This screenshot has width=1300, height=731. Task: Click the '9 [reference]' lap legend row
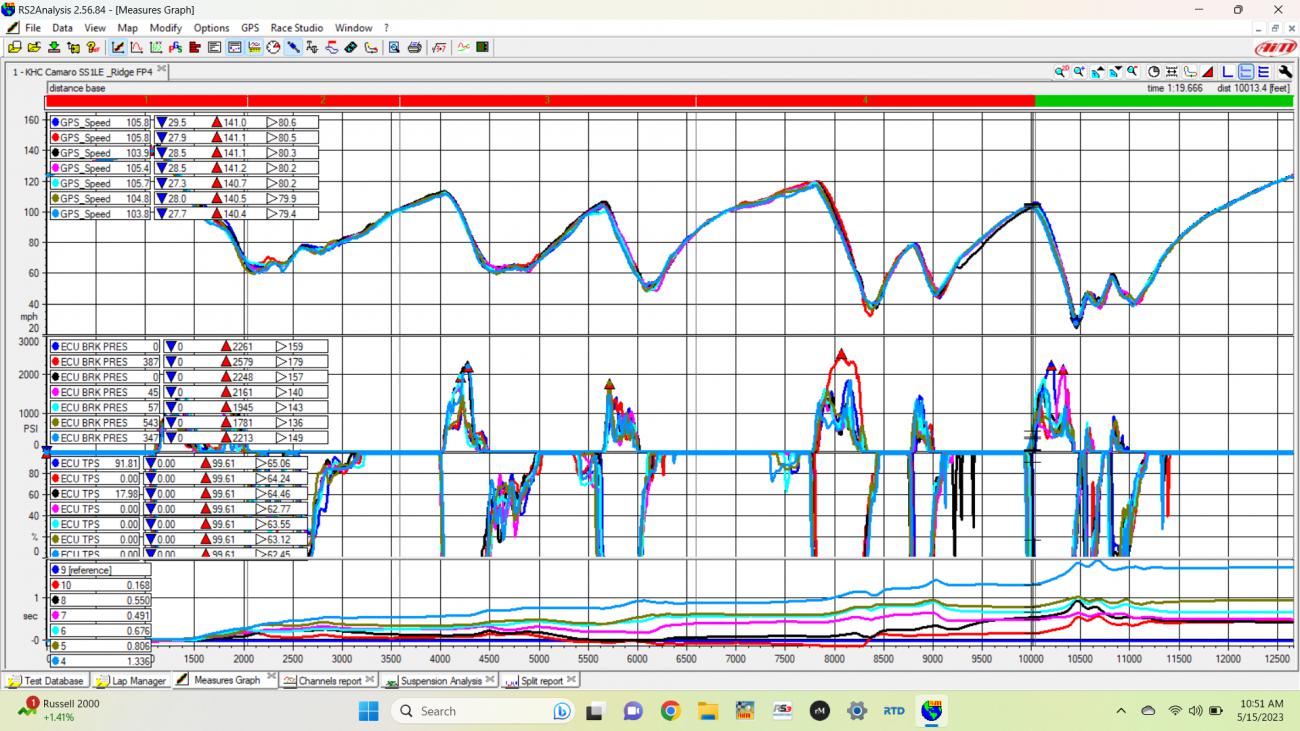point(100,570)
